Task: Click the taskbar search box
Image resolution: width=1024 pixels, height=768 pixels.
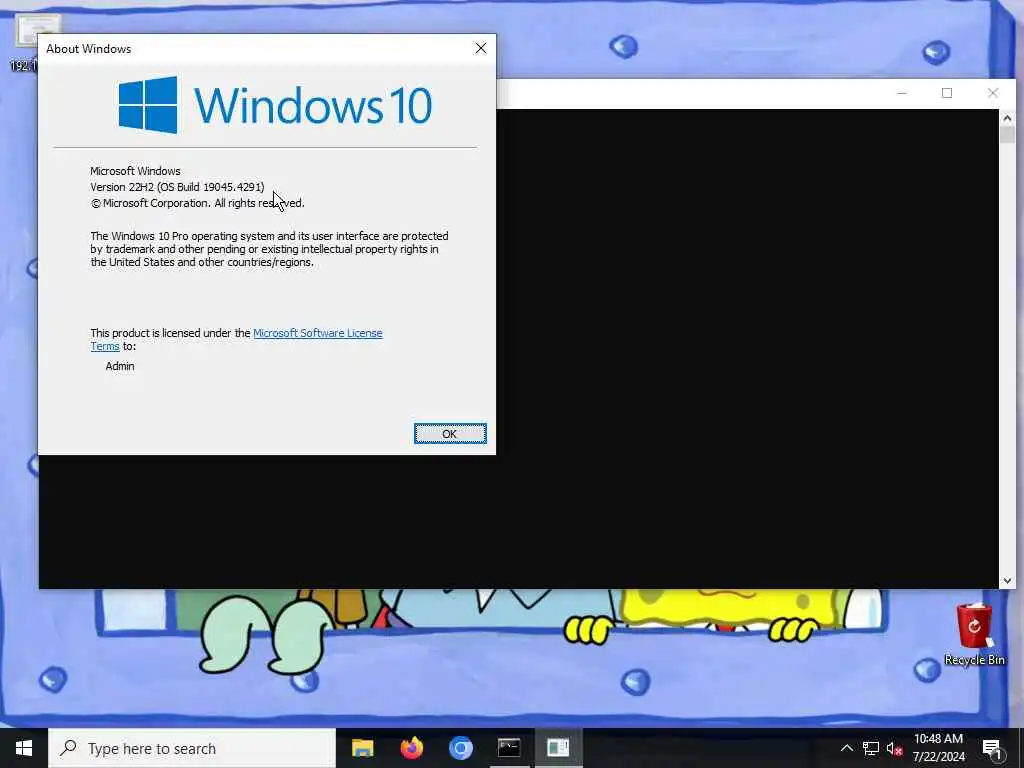Action: pos(192,748)
